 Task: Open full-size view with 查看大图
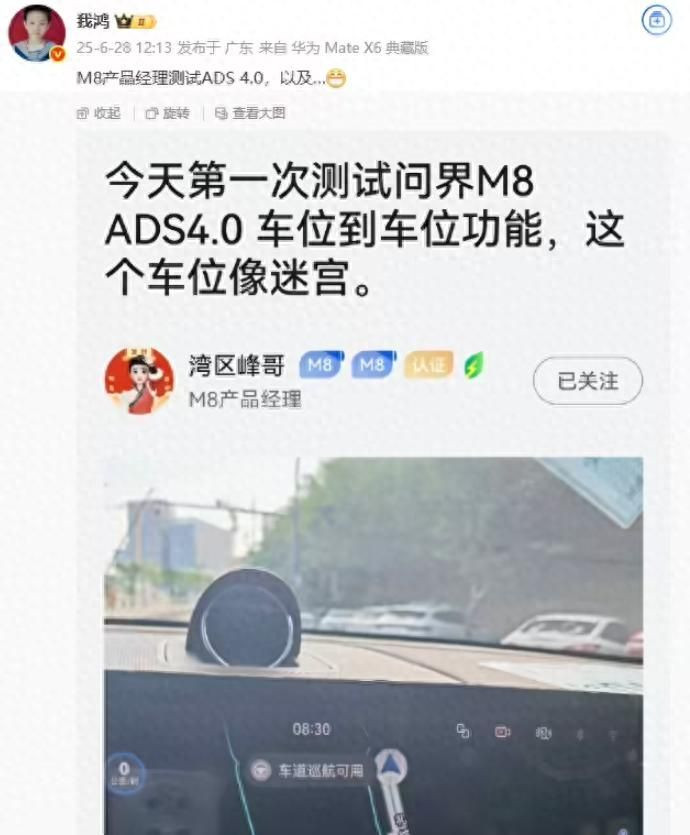point(250,113)
